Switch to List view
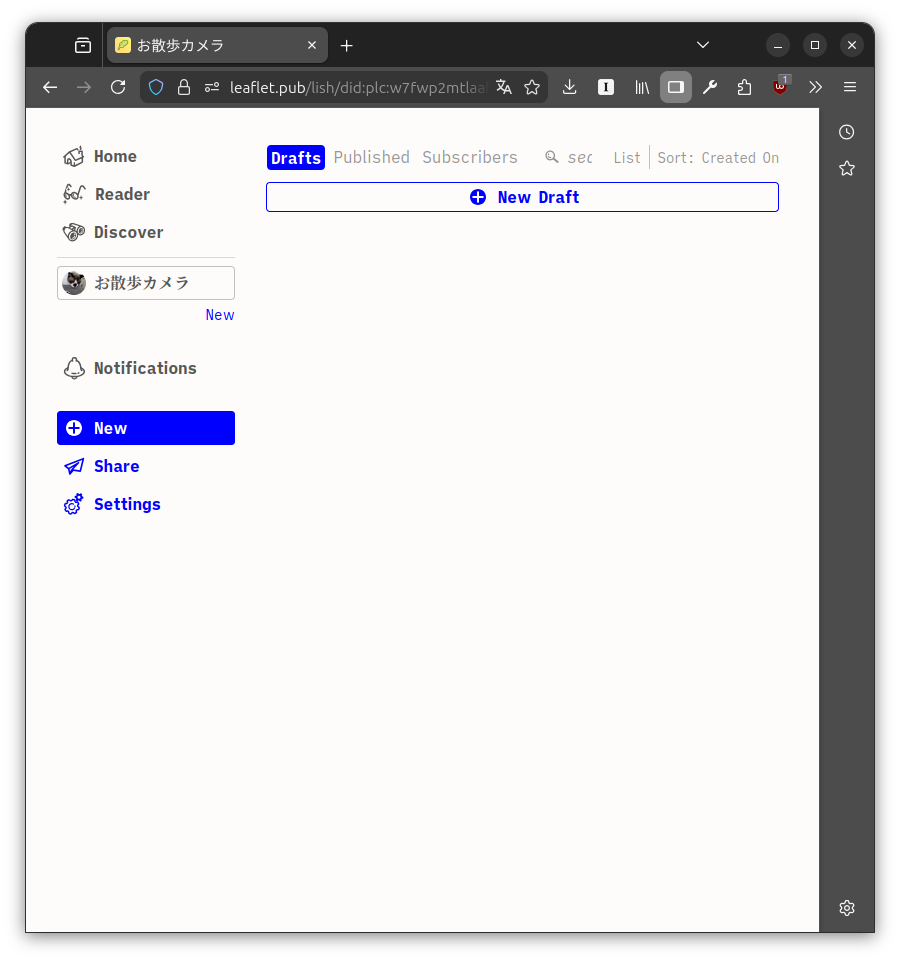 pos(626,157)
